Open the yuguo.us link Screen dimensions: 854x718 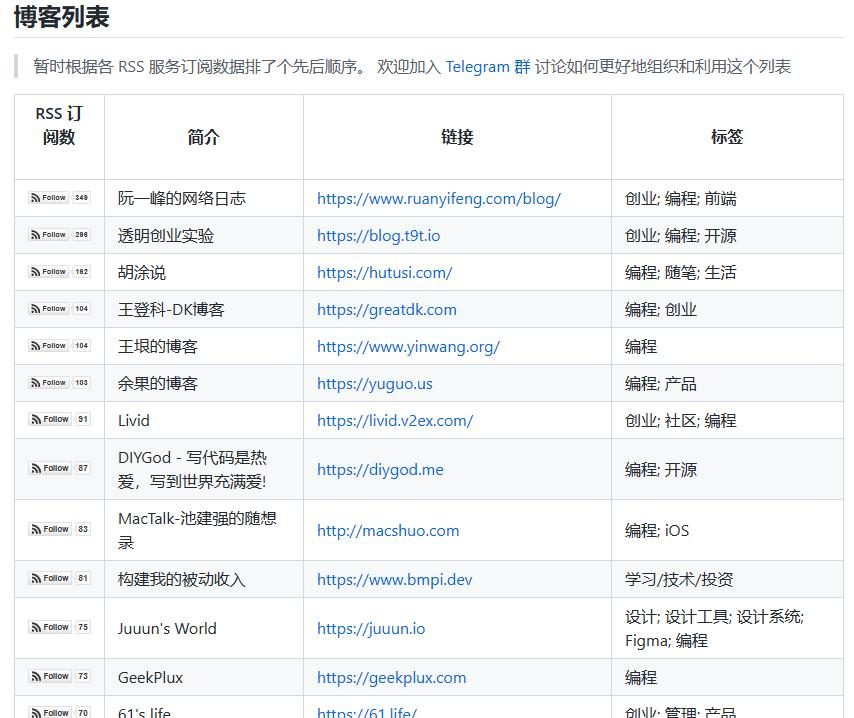coord(375,384)
